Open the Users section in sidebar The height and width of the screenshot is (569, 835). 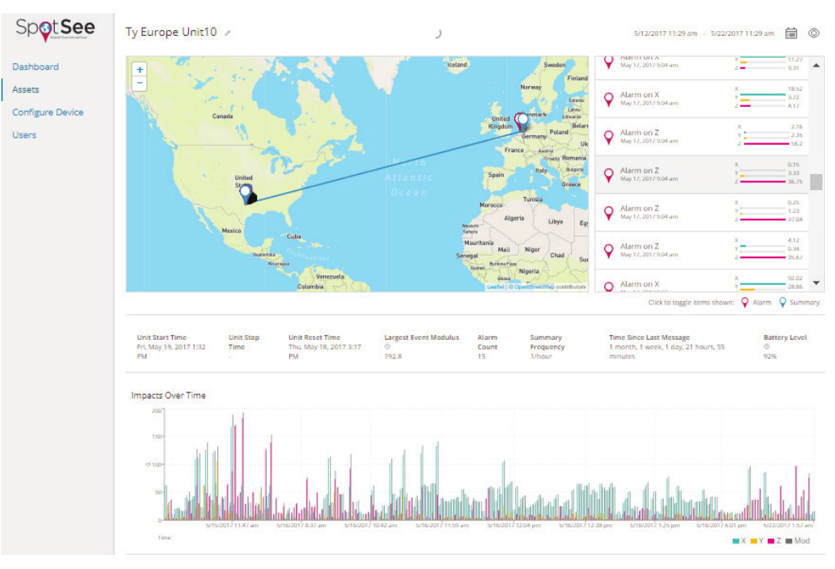click(x=24, y=135)
